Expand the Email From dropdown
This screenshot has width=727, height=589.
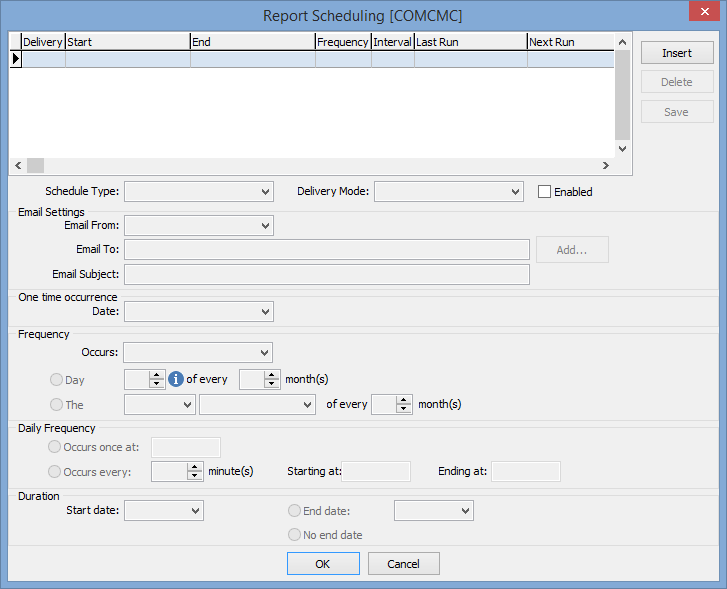click(199, 225)
